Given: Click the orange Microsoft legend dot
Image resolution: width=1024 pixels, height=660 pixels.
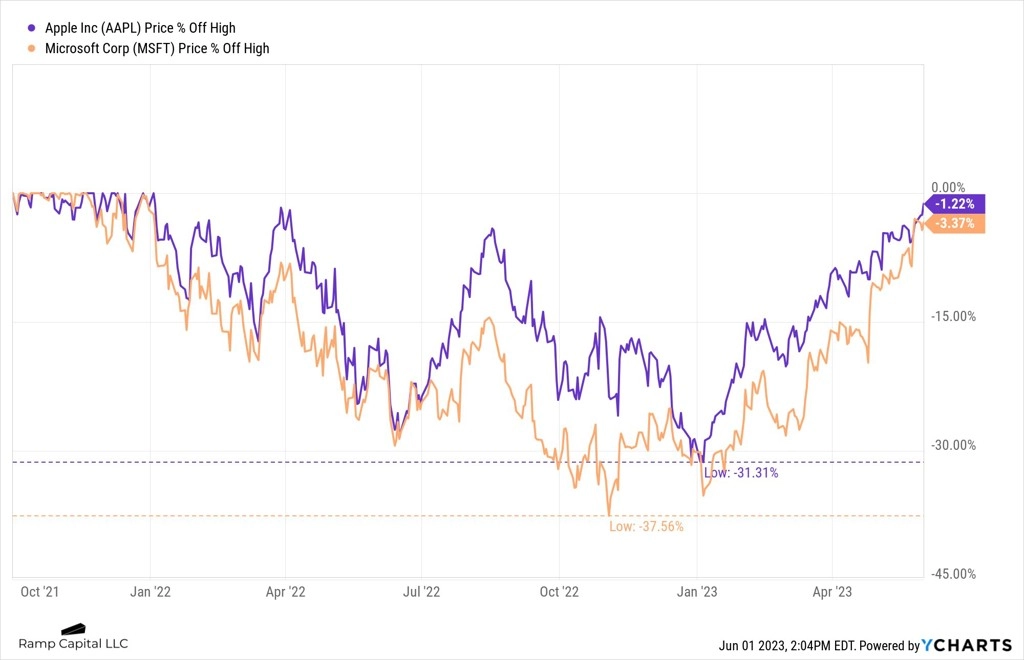Looking at the screenshot, I should [x=31, y=48].
